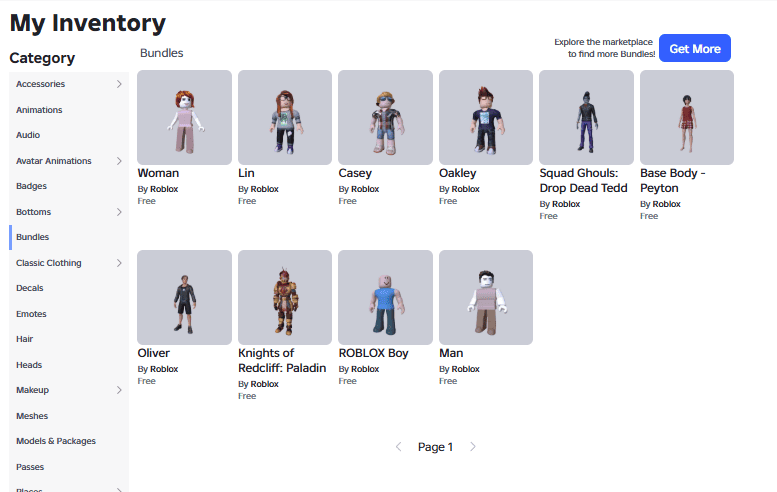Open the Man bundle thumbnail
Viewport: 777px width, 492px height.
[x=486, y=297]
